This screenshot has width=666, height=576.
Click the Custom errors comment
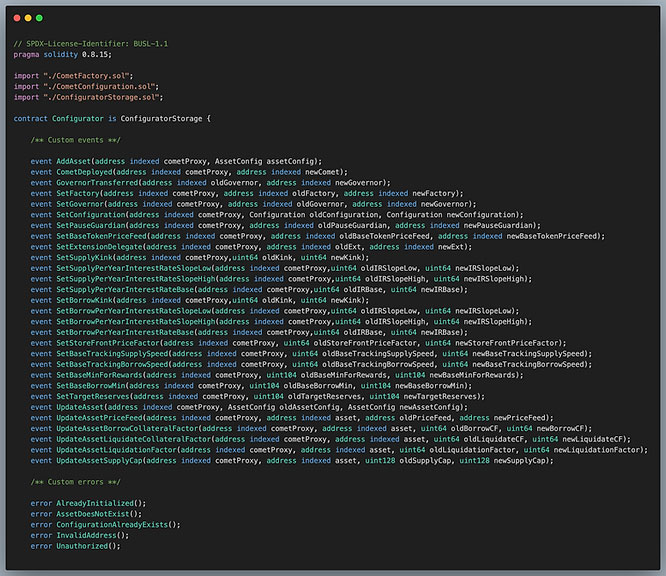point(75,482)
